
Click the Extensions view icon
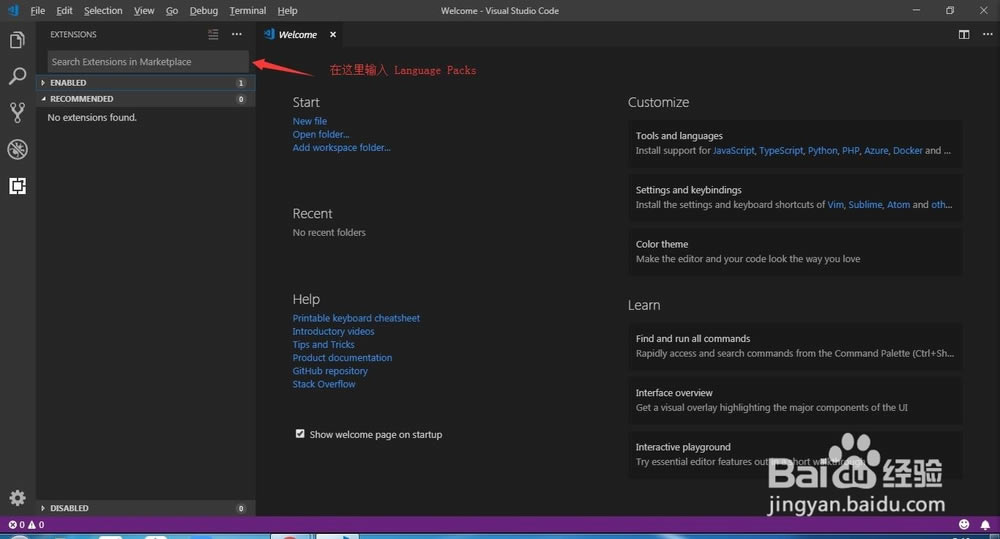point(17,186)
